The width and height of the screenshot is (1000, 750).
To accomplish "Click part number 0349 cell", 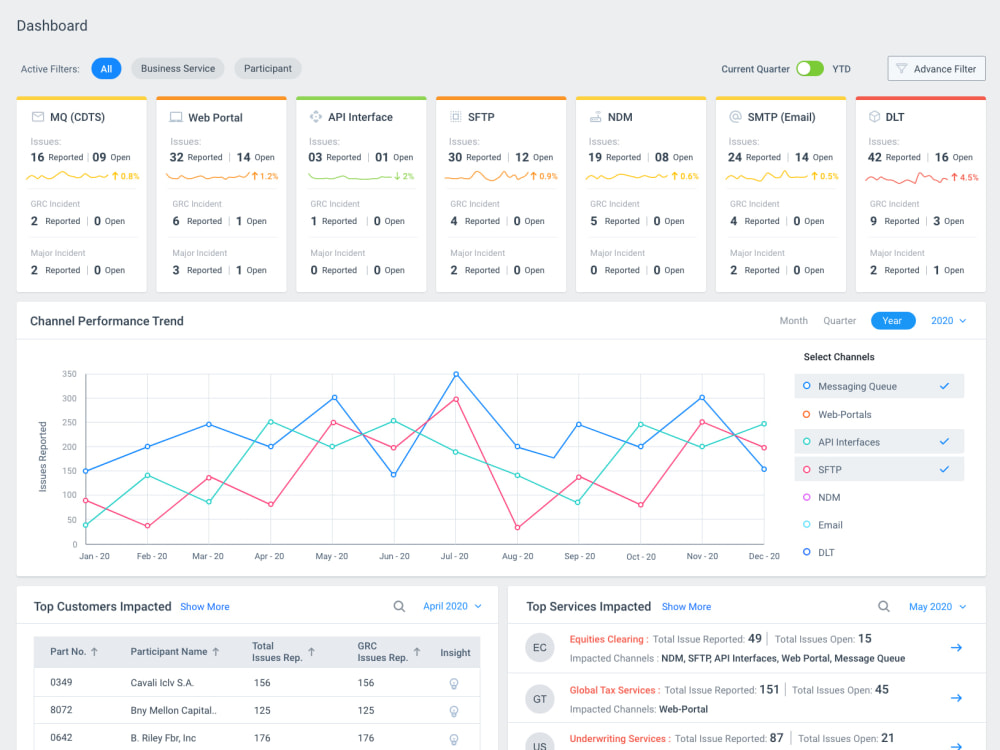I will click(61, 682).
